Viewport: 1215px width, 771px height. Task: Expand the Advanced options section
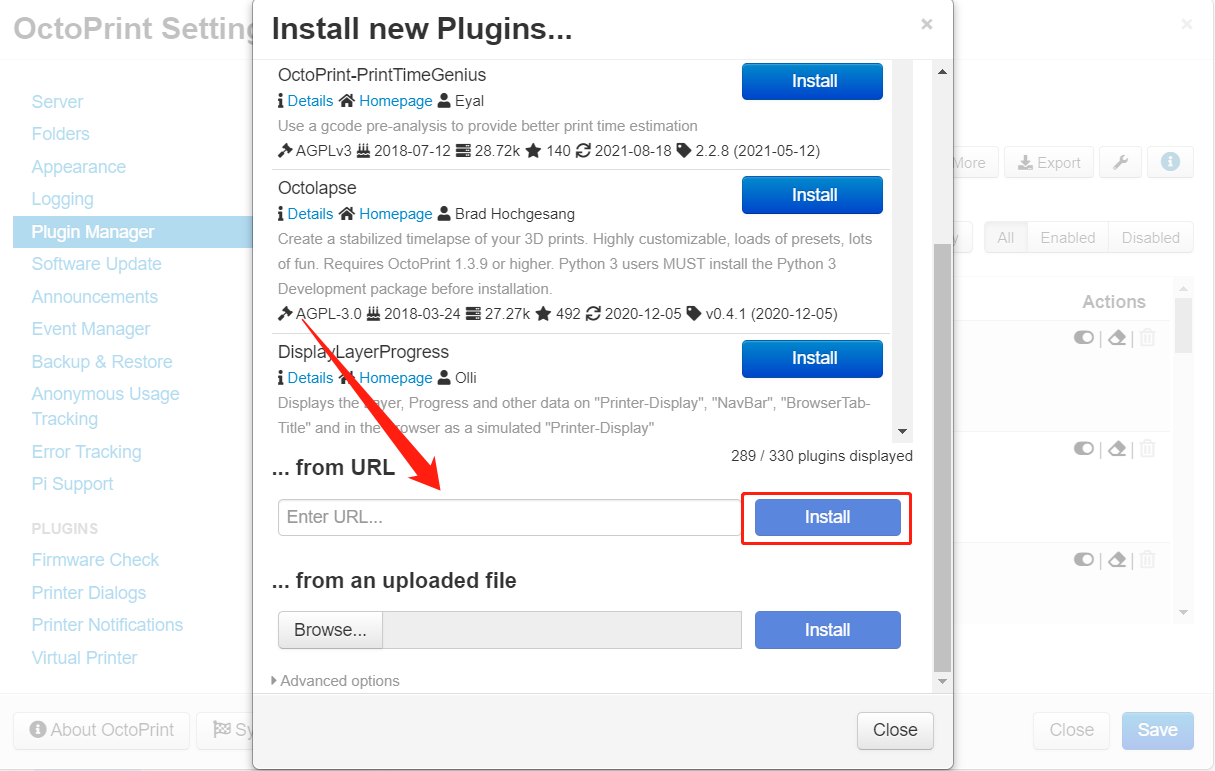336,681
